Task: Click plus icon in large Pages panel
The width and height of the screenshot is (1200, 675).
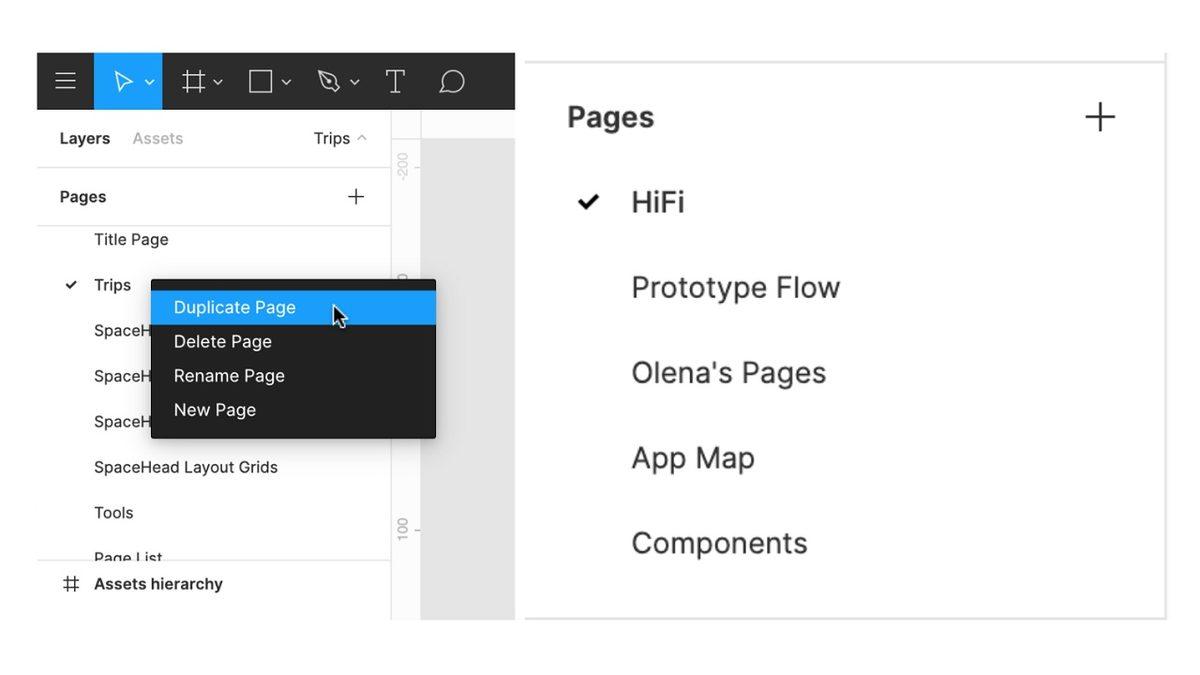Action: pyautogui.click(x=1099, y=117)
